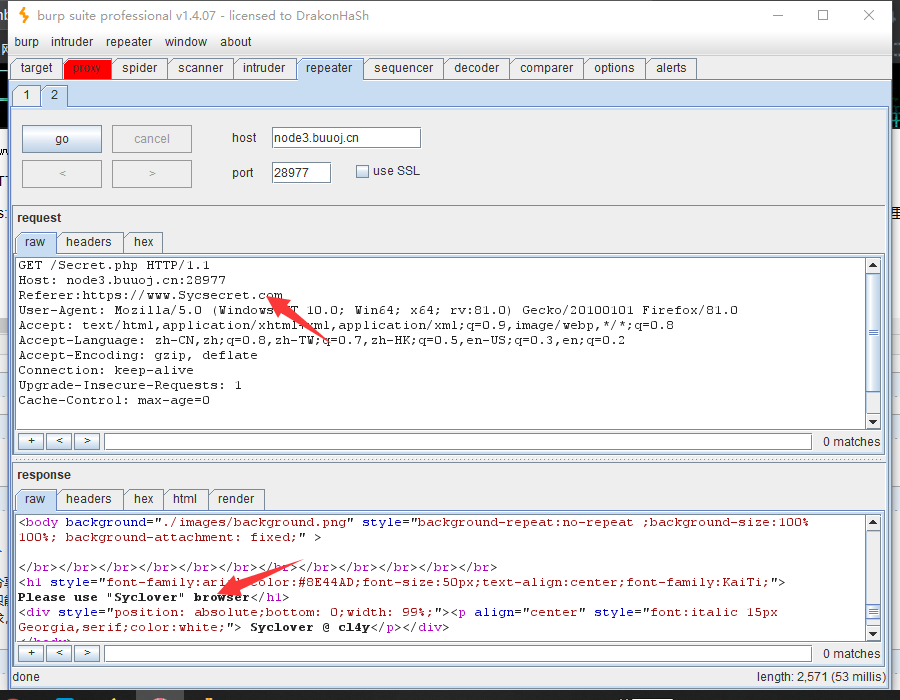Click response search previous match button
Viewport: 900px width, 700px height.
[59, 653]
